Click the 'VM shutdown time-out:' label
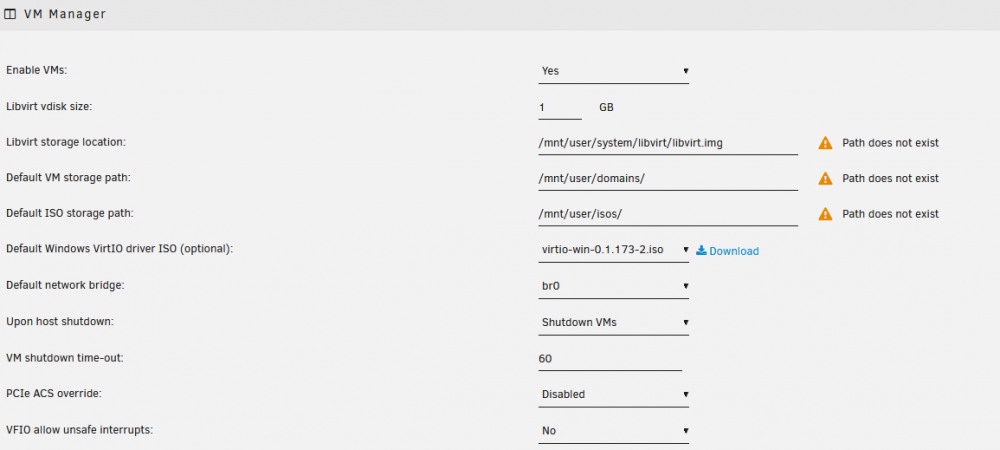 pyautogui.click(x=64, y=358)
